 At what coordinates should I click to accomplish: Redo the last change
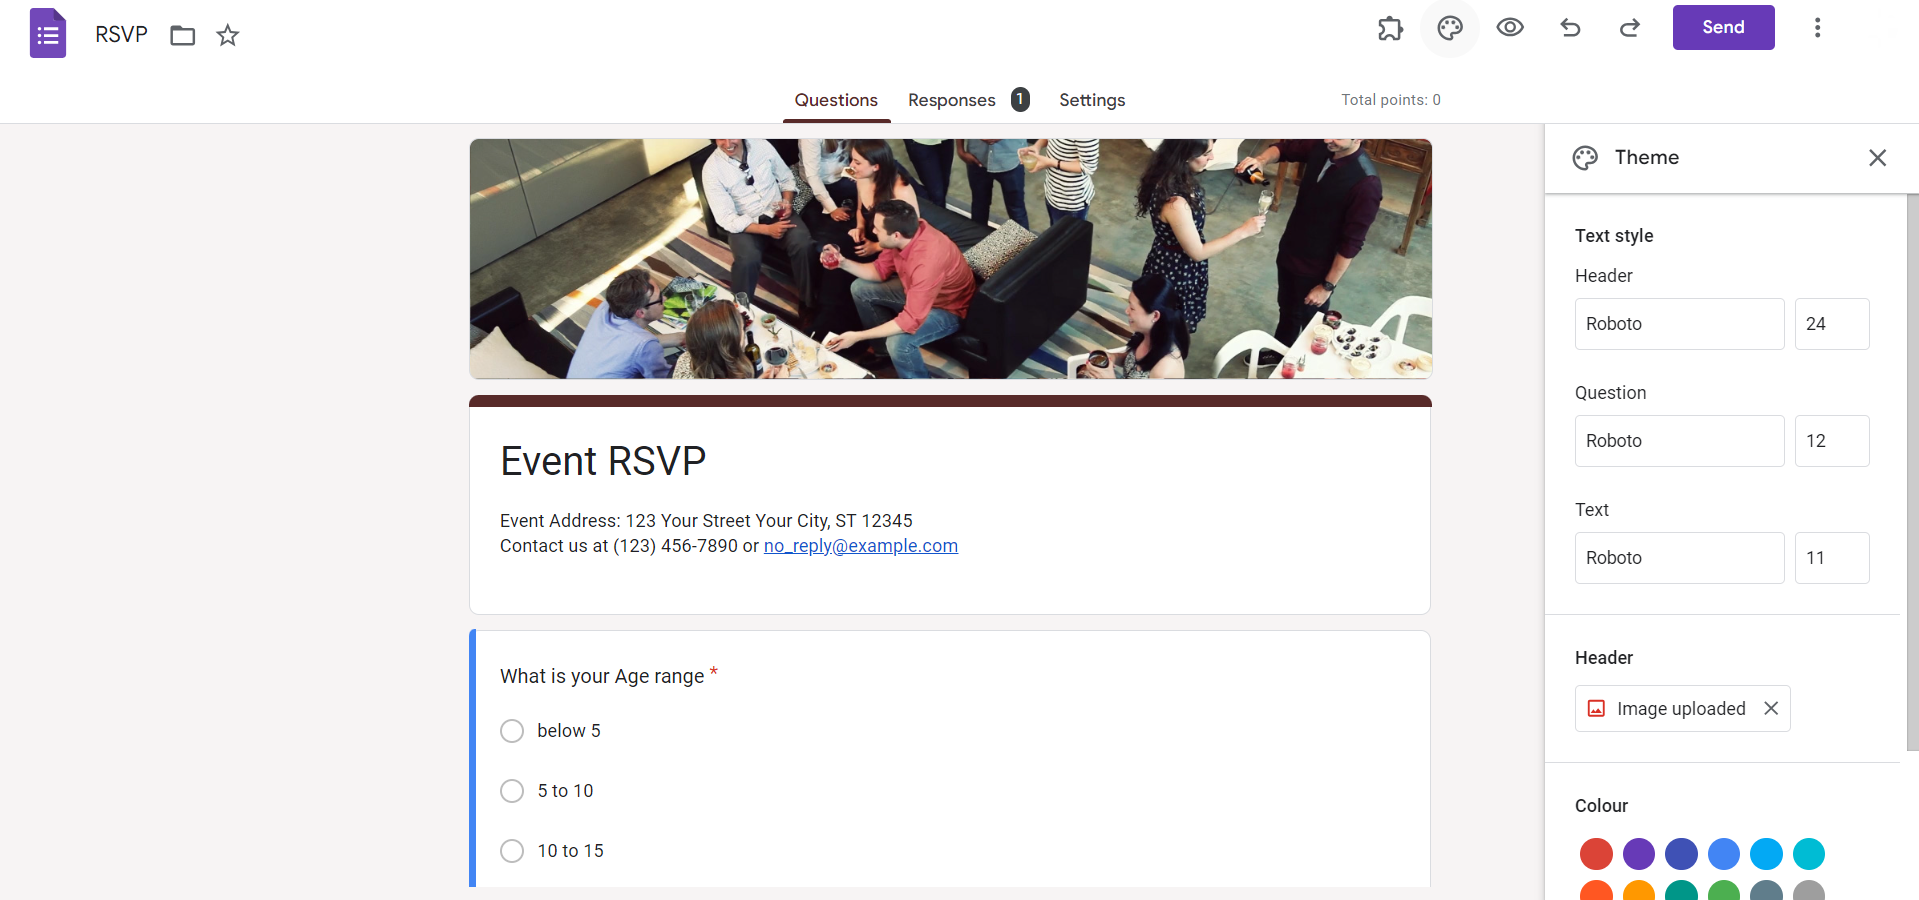(1630, 28)
